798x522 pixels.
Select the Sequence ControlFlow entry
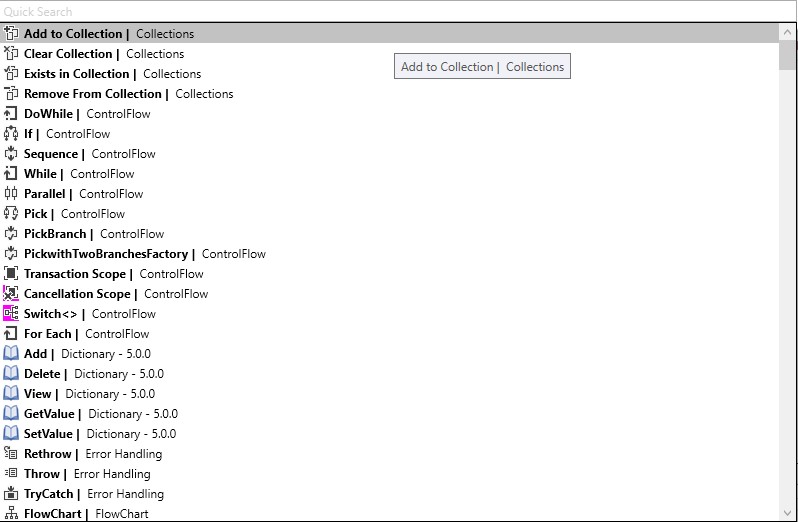[x=89, y=154]
